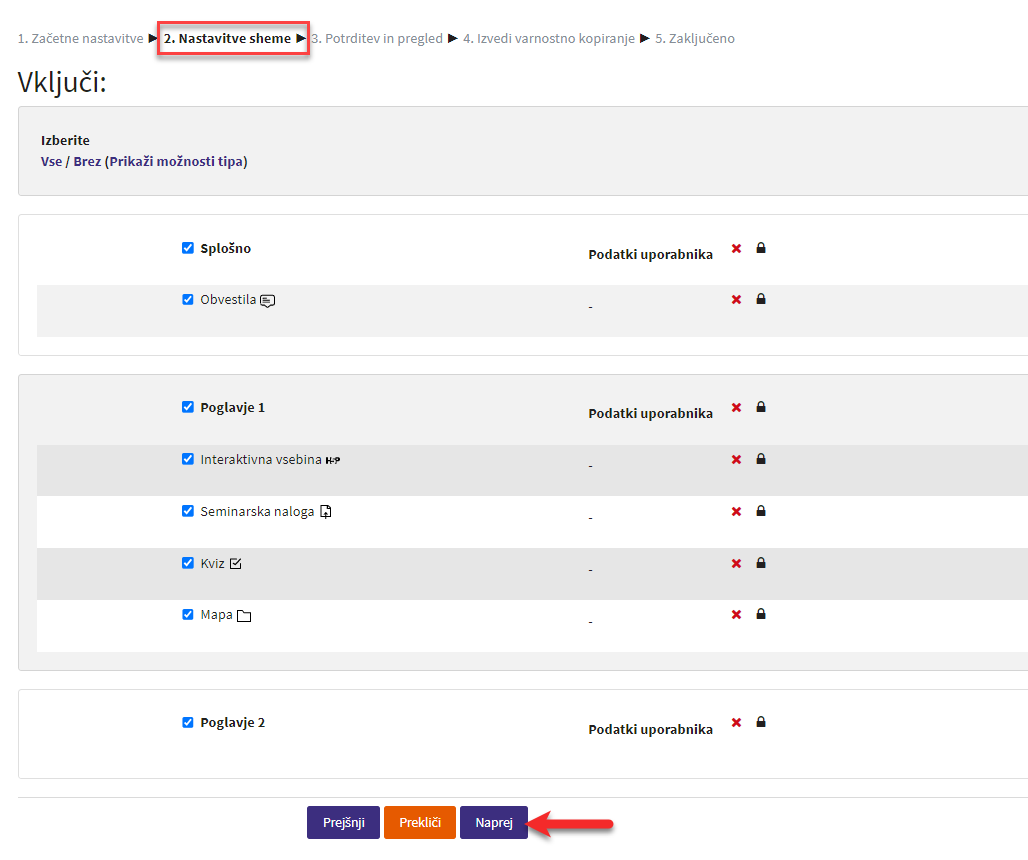Click the red X icon in Kviz row
Viewport: 1028px width, 860px height.
[x=736, y=564]
